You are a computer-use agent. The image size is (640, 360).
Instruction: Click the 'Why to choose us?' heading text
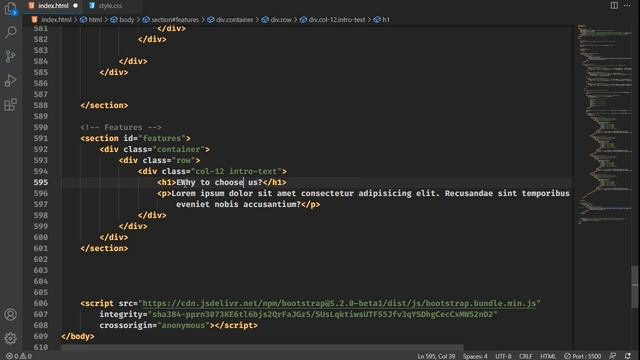coord(219,182)
